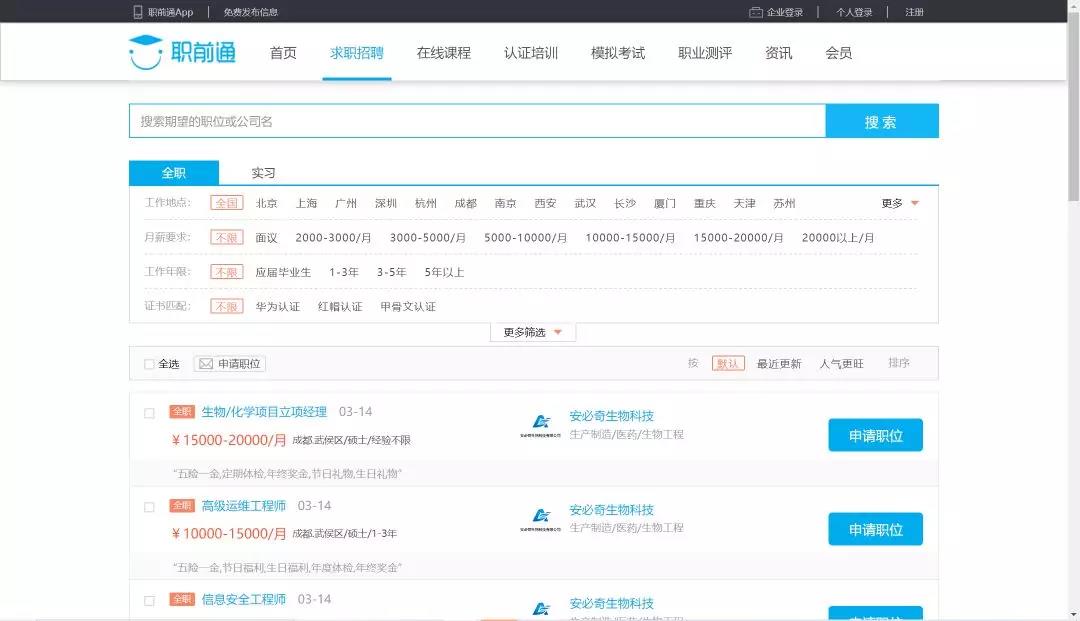This screenshot has height=621, width=1080.
Task: Click the 职前通 graduation-cap logo
Action: tap(147, 53)
